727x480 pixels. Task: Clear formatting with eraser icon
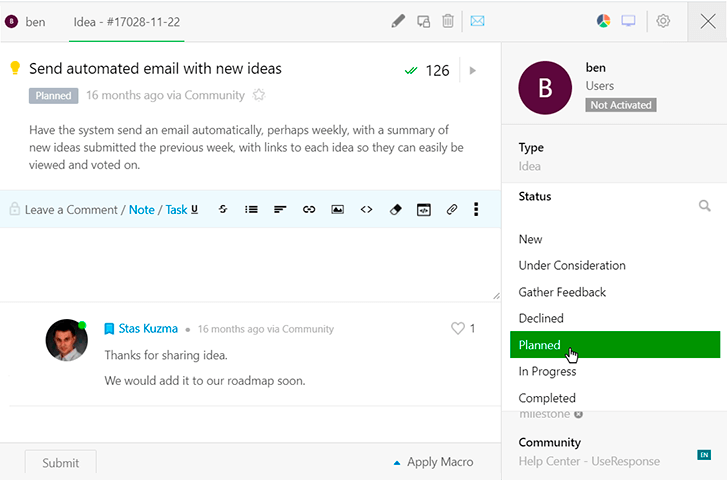(x=395, y=210)
